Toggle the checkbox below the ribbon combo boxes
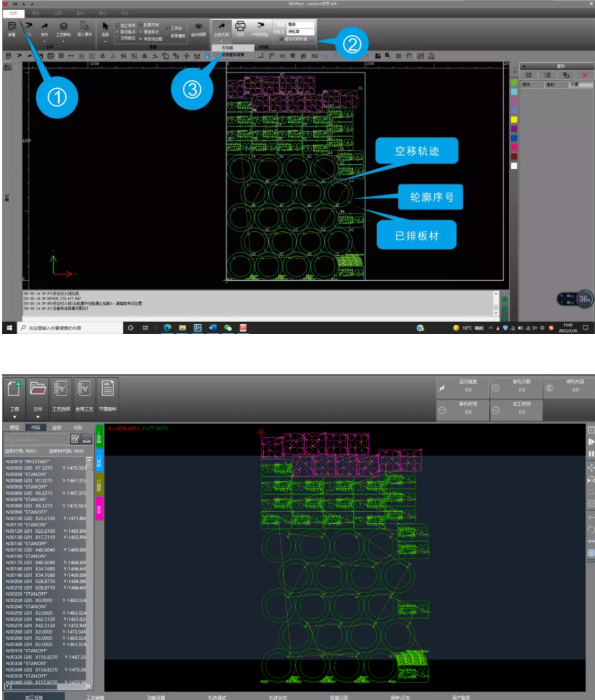Image resolution: width=595 pixels, height=700 pixels. (x=281, y=39)
